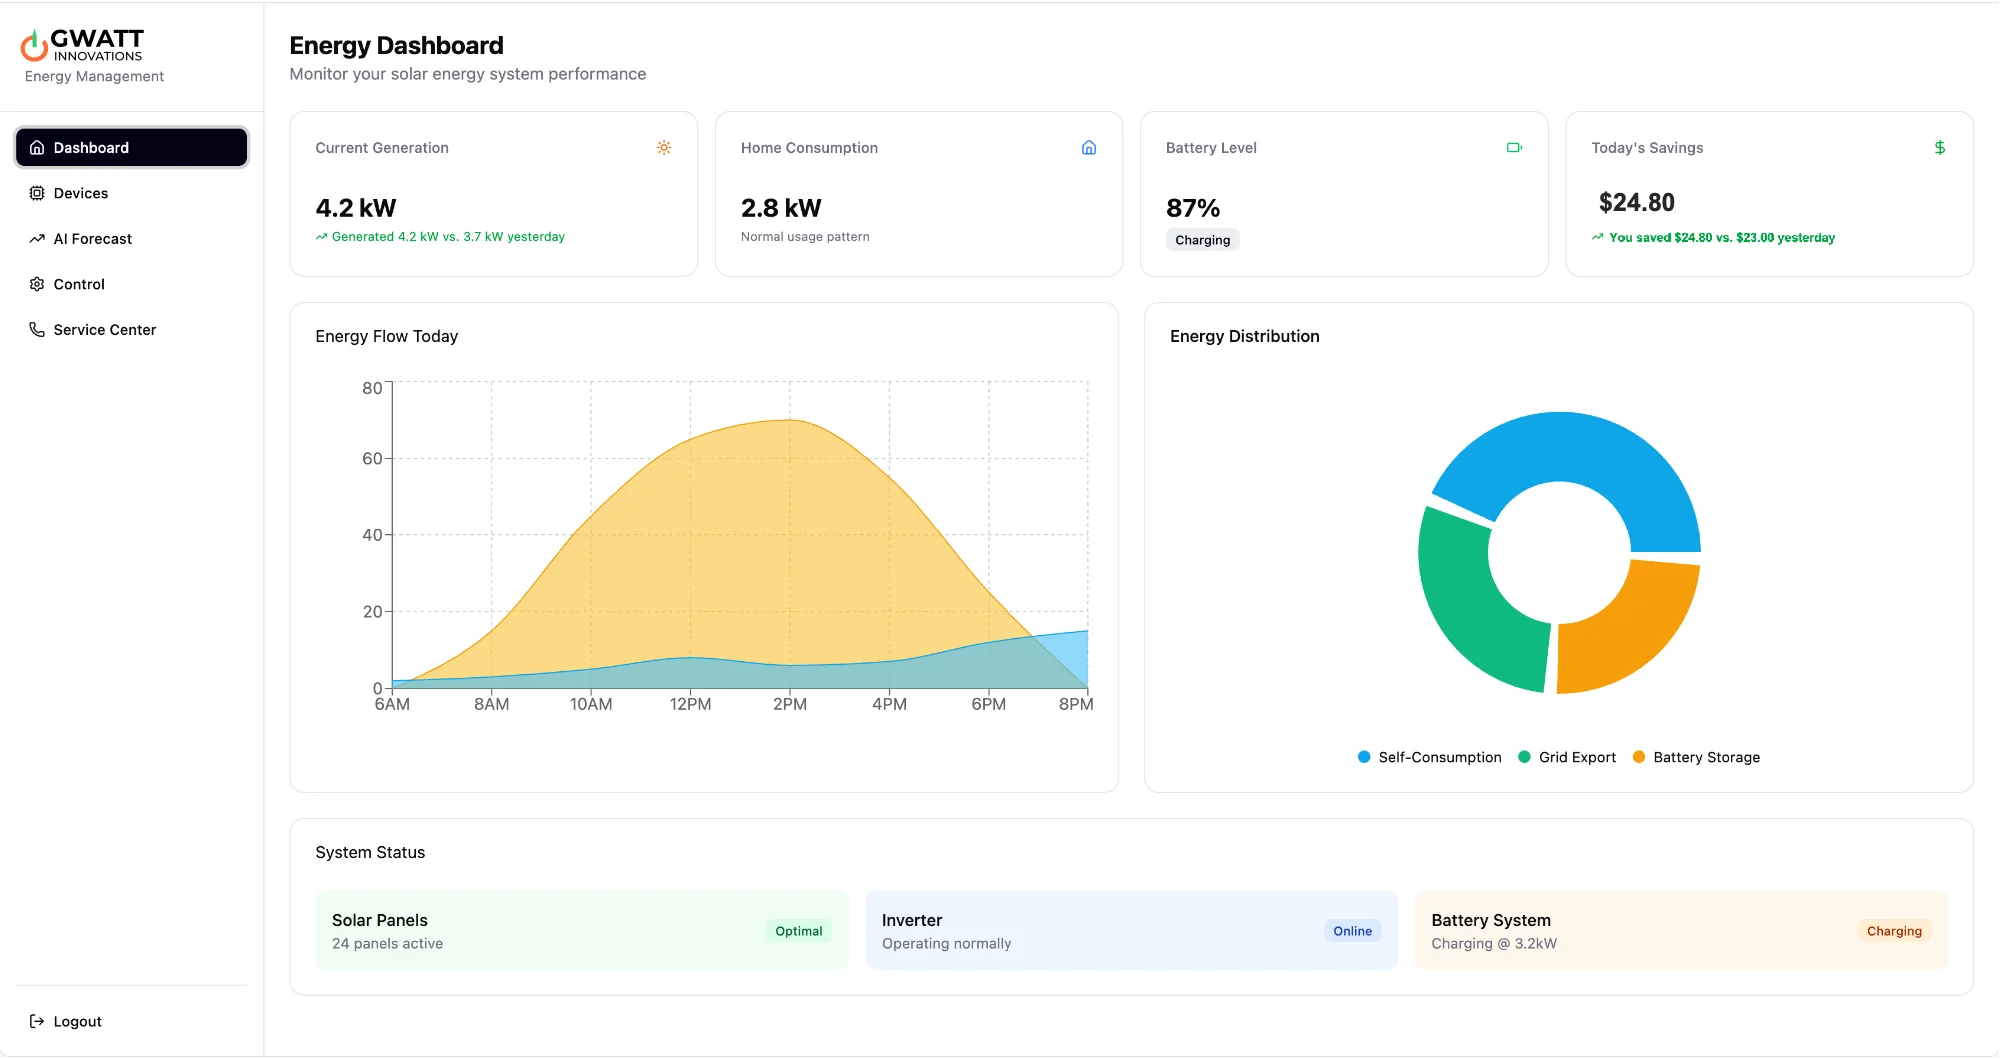Click the dollar icon on Today's Savings card
This screenshot has height=1059, width=2001.
pos(1939,147)
